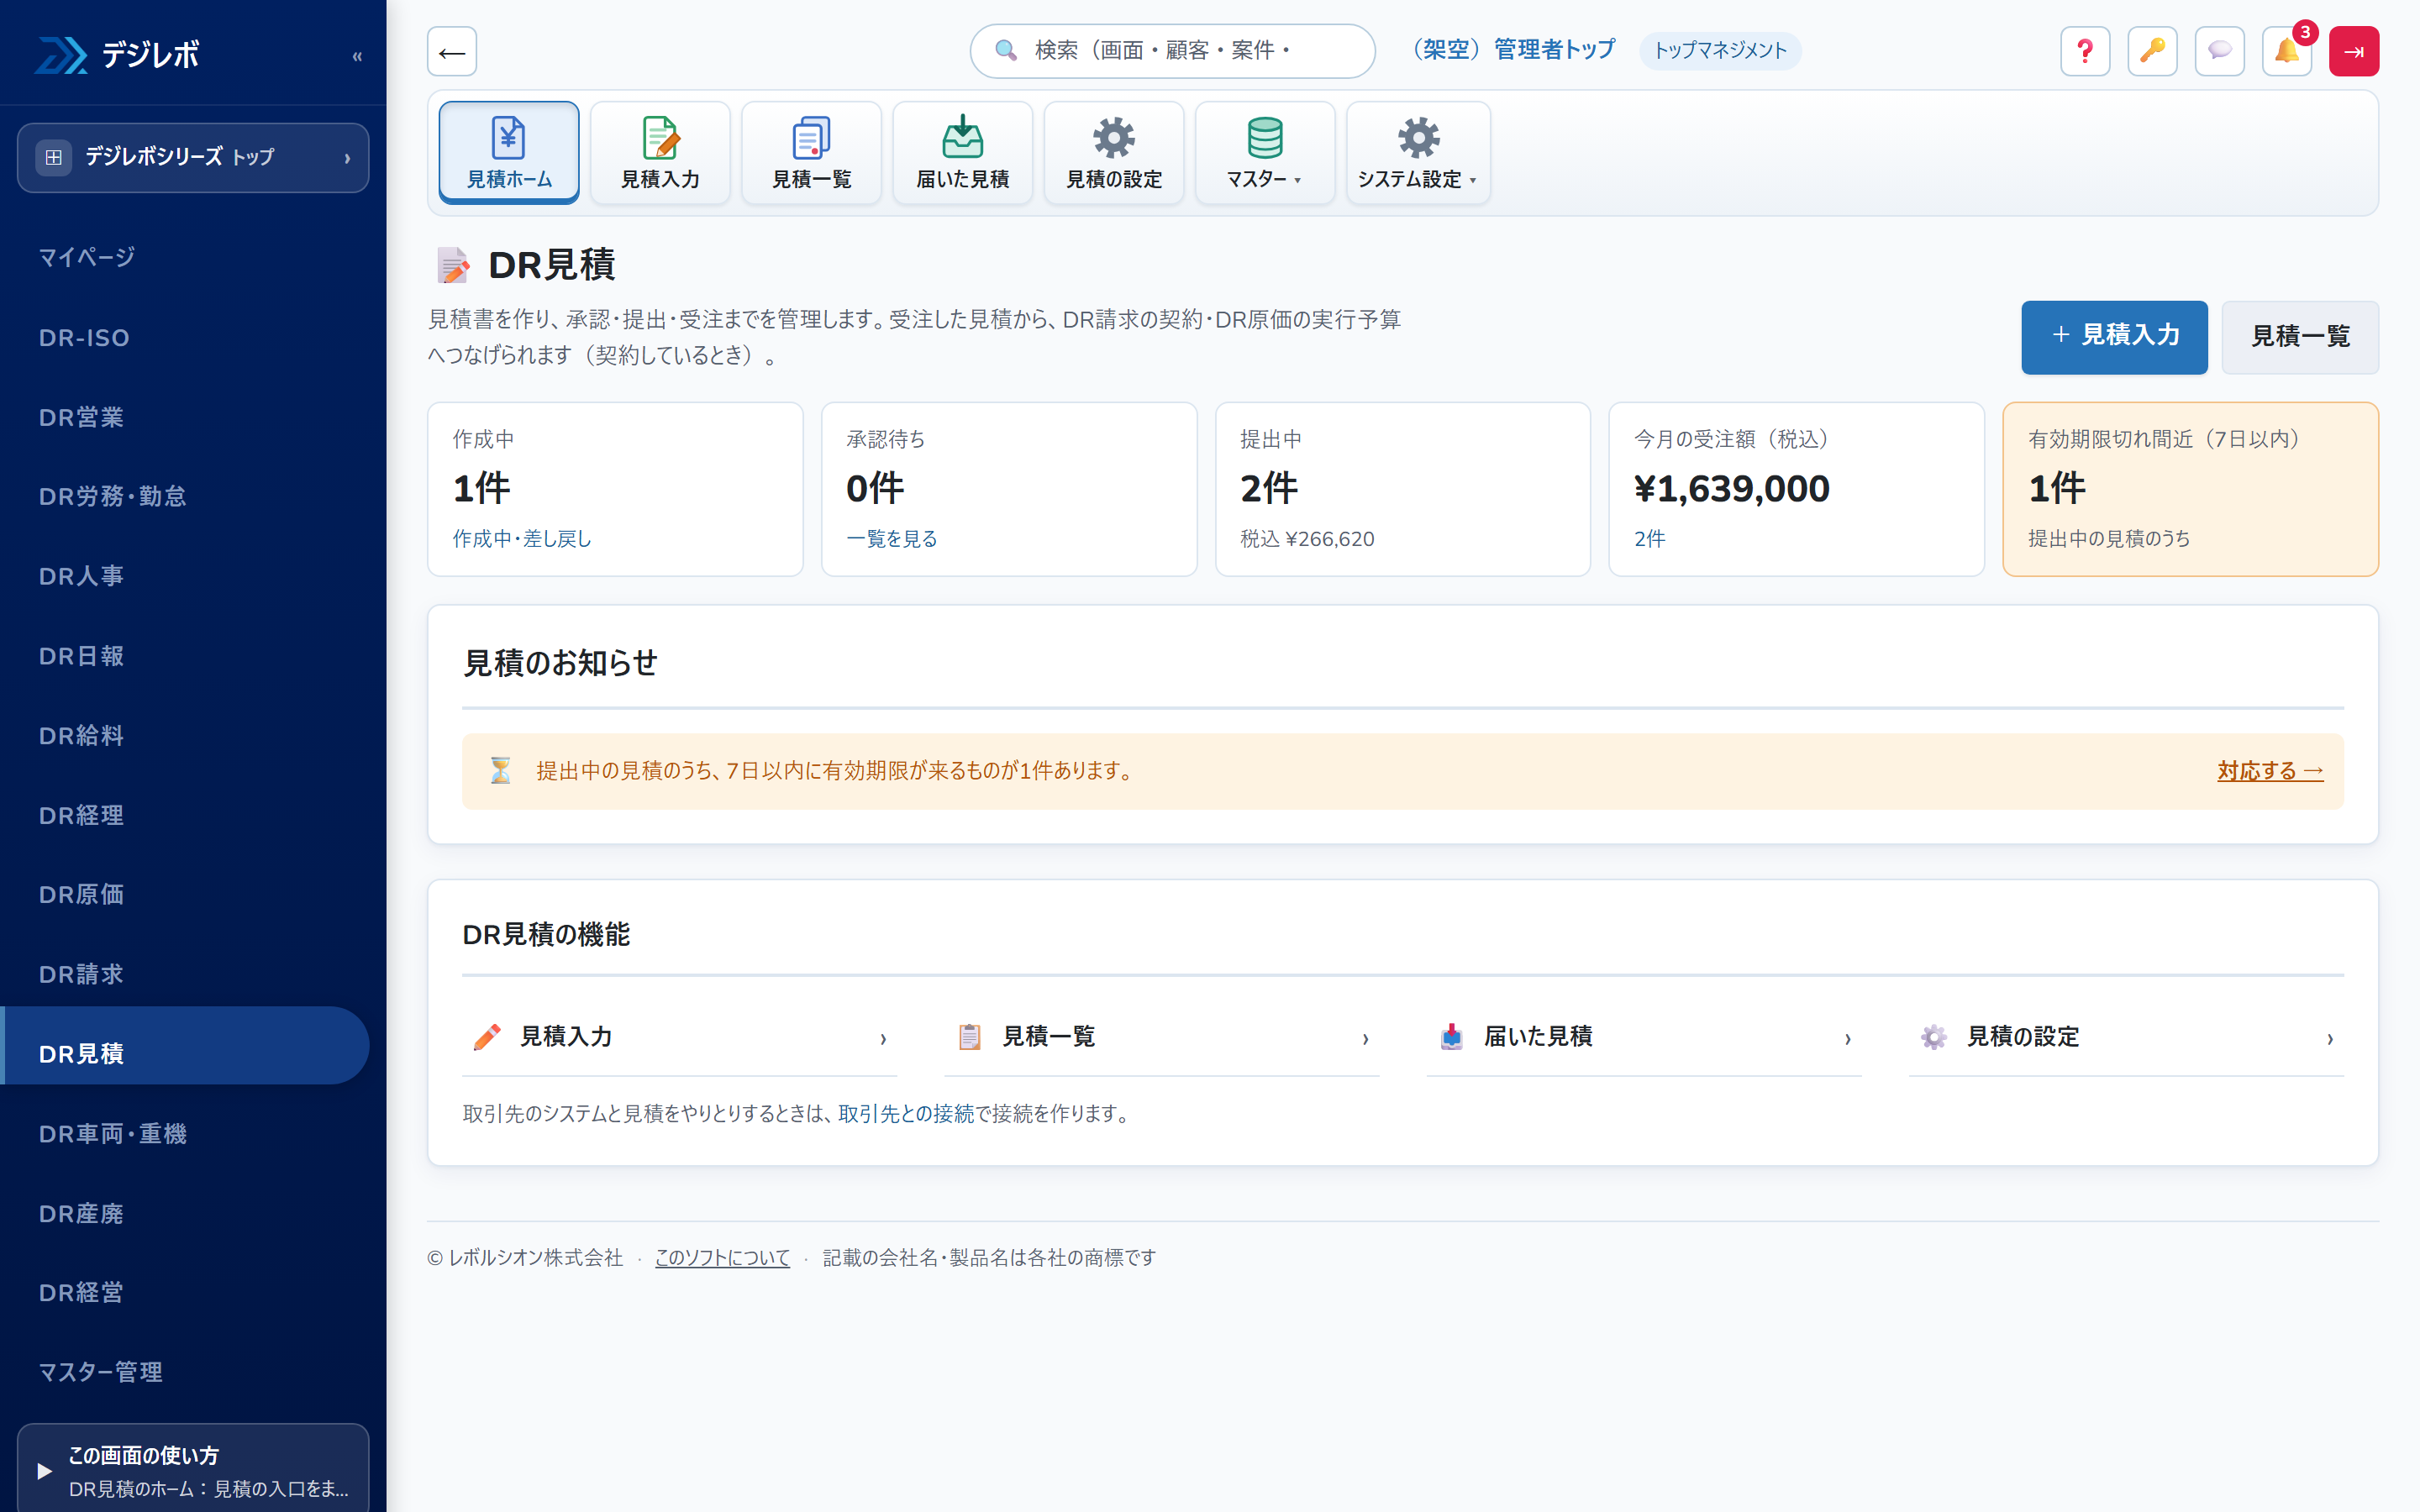Click the back arrow button
The image size is (2420, 1512).
point(452,51)
